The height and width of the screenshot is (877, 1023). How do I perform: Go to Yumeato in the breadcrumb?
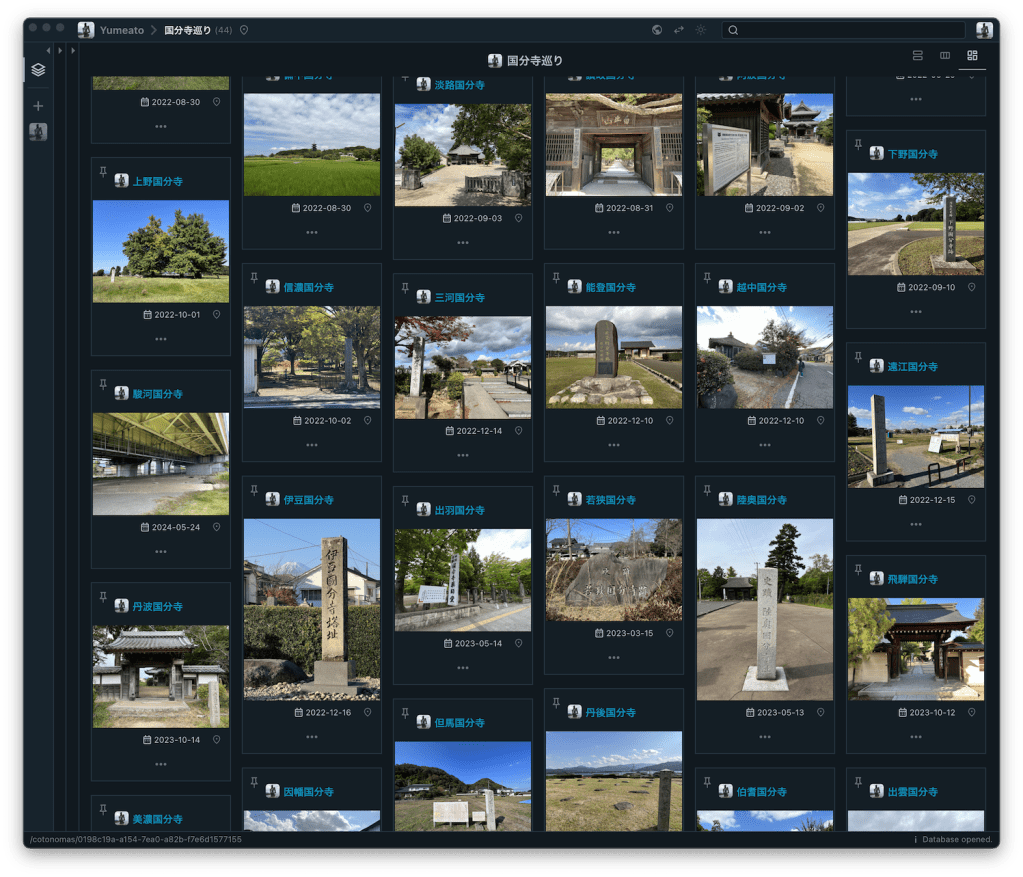coord(121,30)
